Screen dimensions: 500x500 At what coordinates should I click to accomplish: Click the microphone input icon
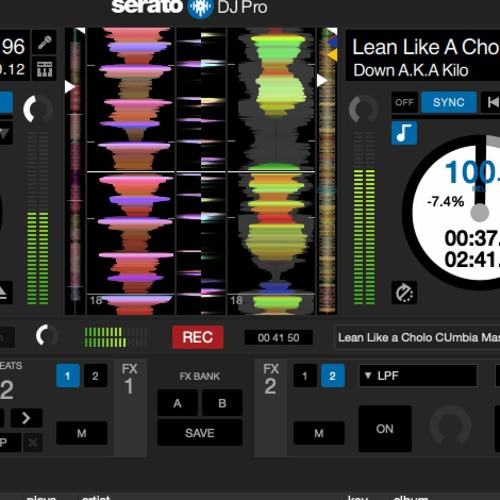[44, 42]
